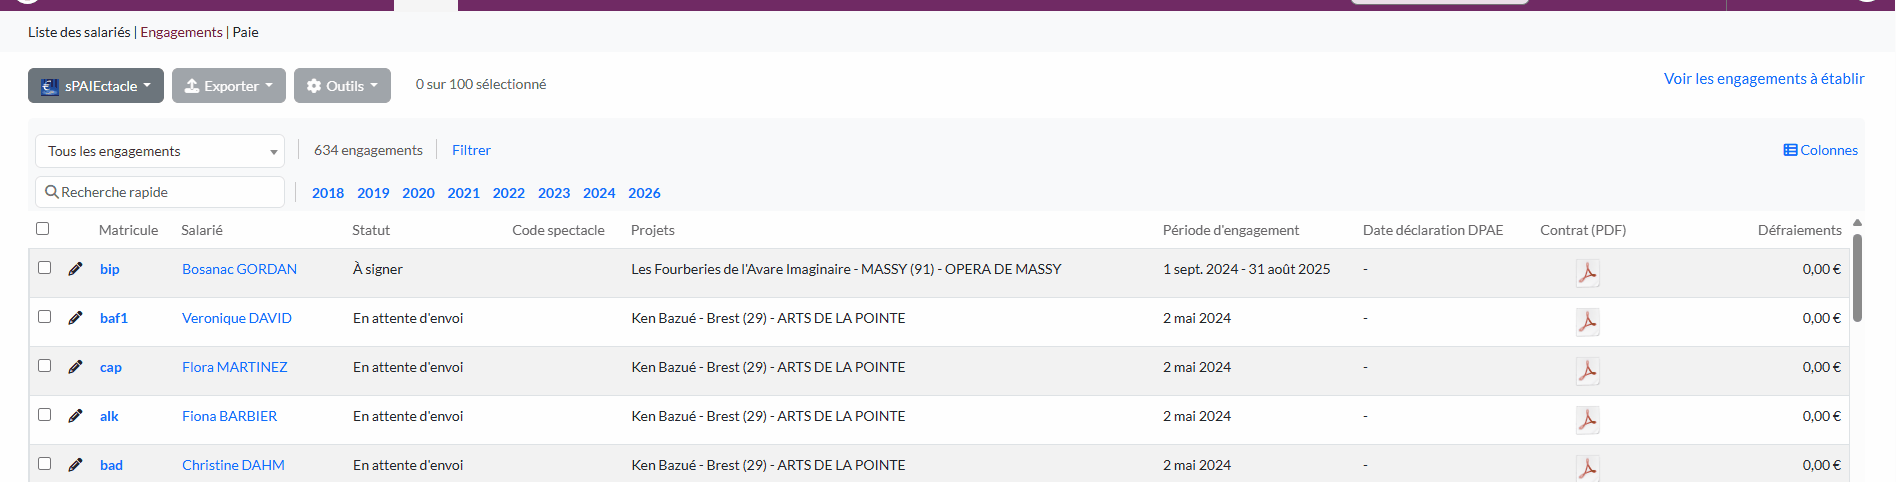Select the checkbox for Fiona BARBIER
This screenshot has width=1896, height=482.
(x=44, y=415)
